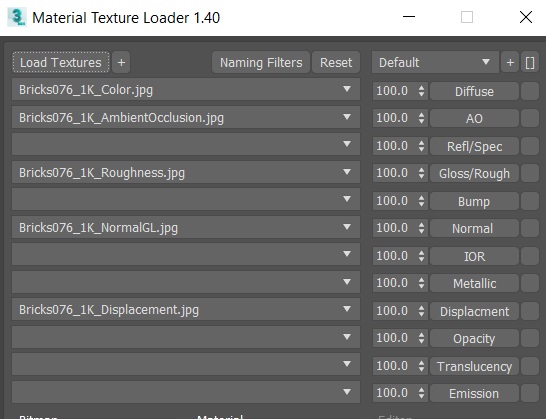Open the Bricks076_1K_Color.jpg dropdown
Viewport: 546px width, 419px height.
pos(186,90)
